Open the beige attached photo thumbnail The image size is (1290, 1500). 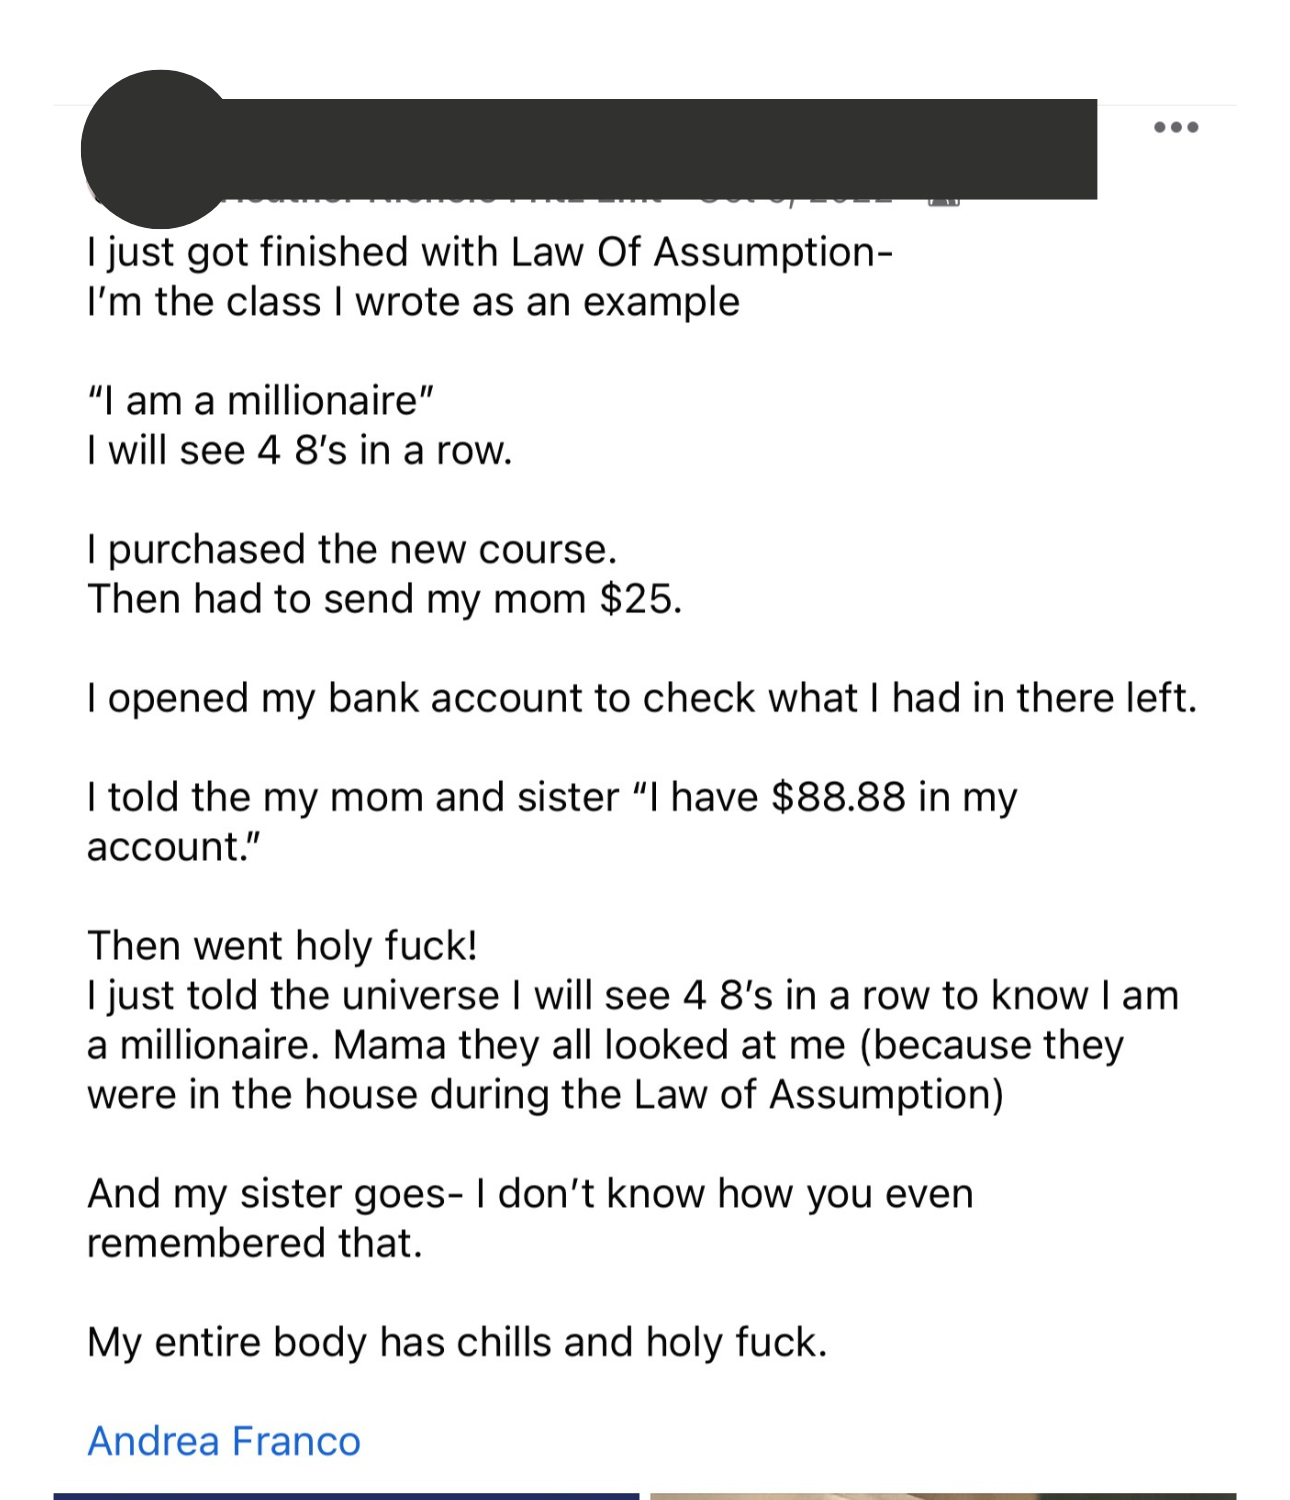tap(943, 1496)
